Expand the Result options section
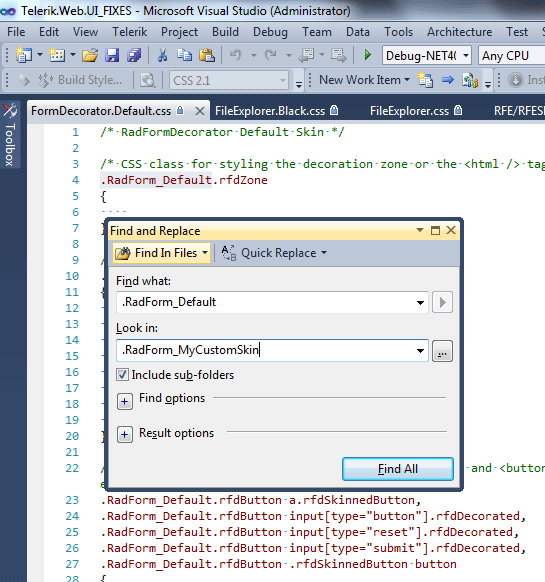The image size is (545, 582). pos(125,434)
